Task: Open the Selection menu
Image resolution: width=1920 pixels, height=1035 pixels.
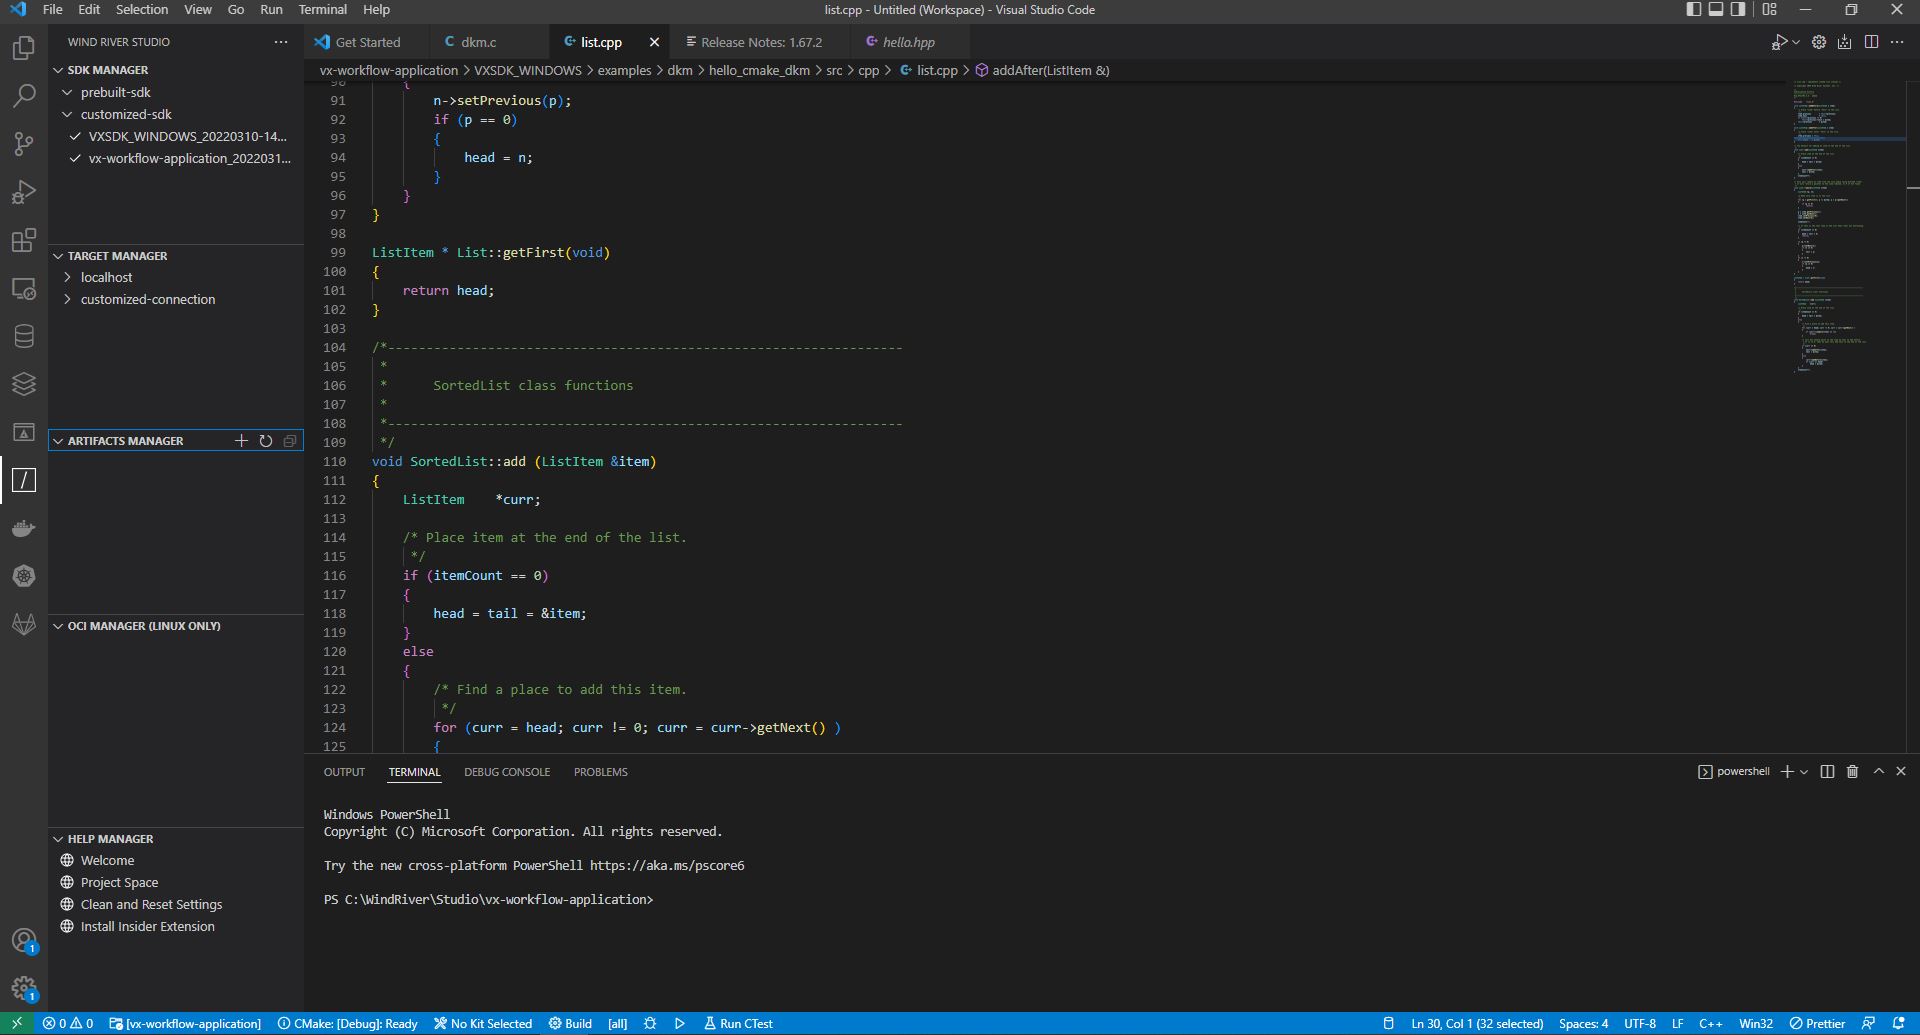Action: coord(142,10)
